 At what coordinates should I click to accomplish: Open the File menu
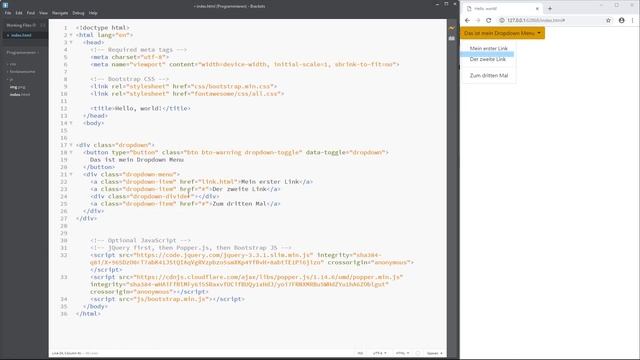(8, 13)
